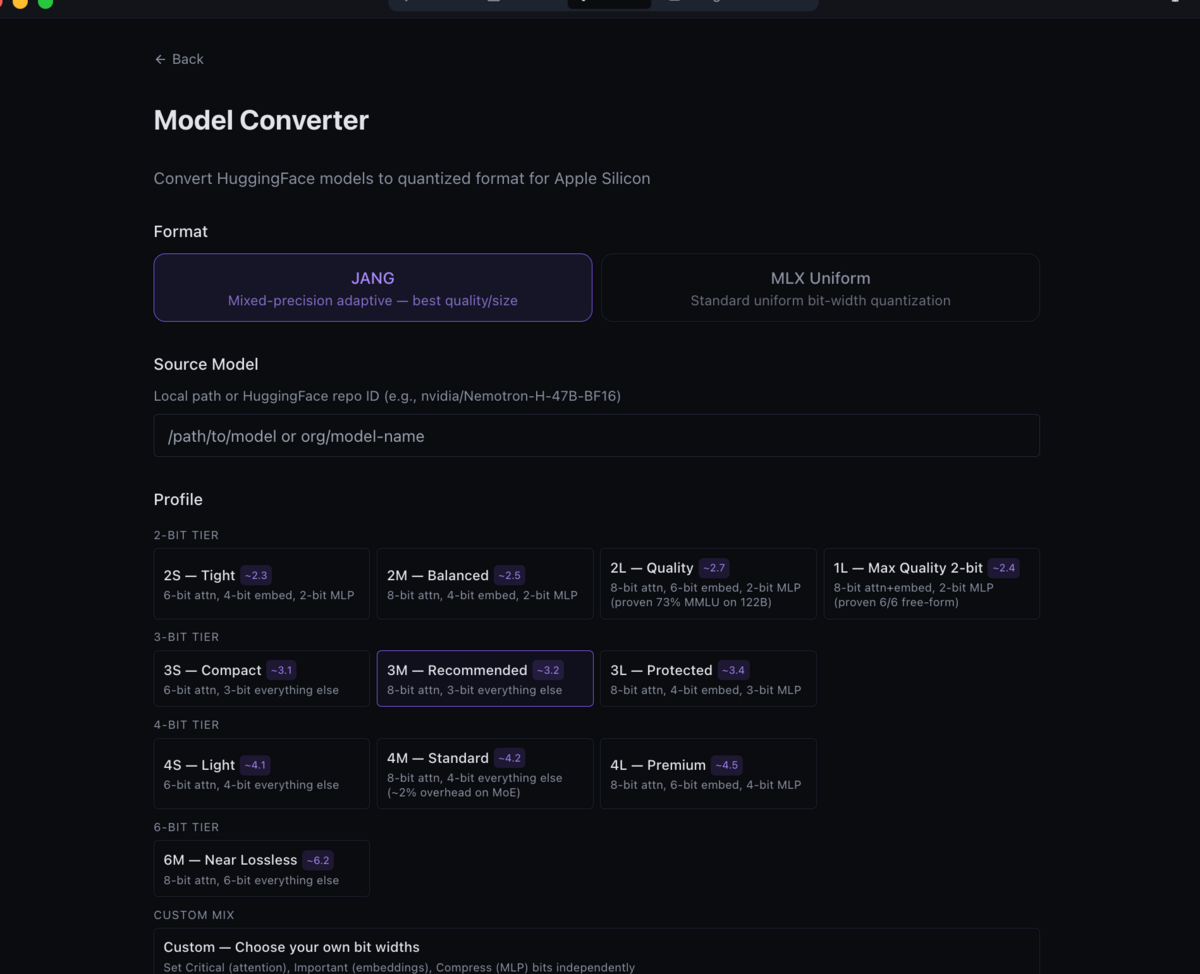
Task: Choose the 2M — Balanced profile
Action: [484, 584]
